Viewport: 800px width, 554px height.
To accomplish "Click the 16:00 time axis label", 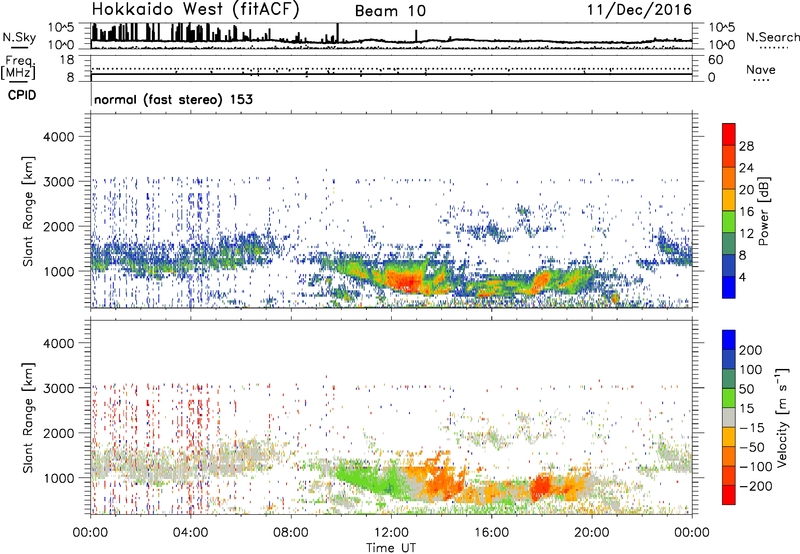I will (491, 533).
